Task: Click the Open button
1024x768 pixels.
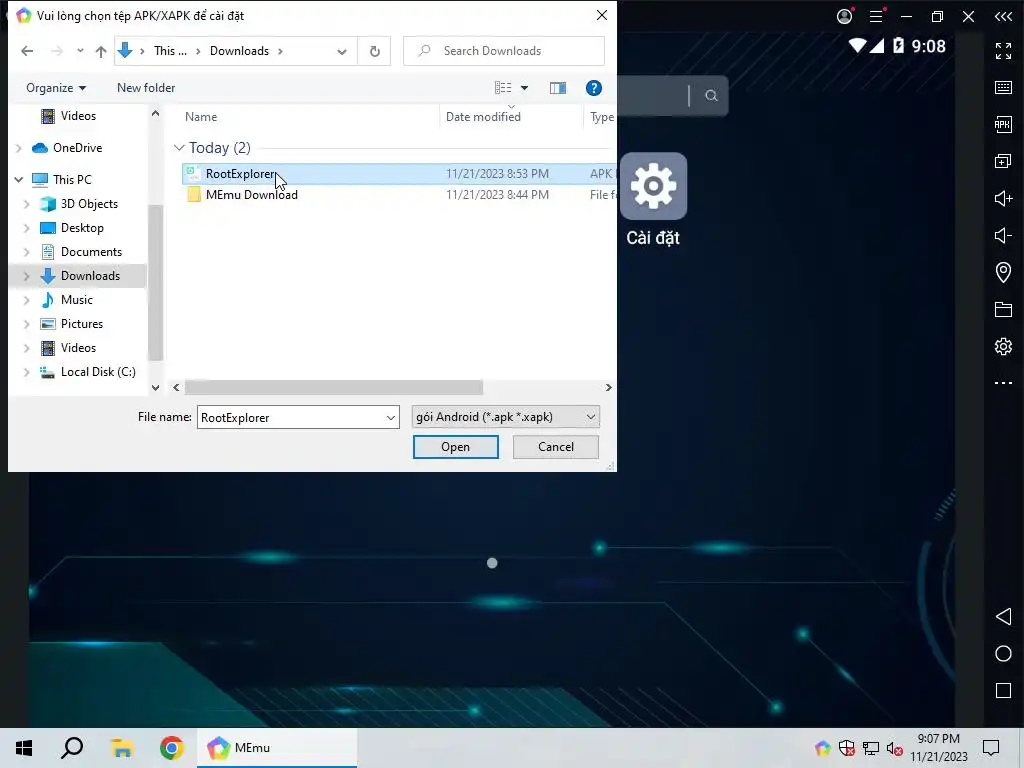Action: 455,447
